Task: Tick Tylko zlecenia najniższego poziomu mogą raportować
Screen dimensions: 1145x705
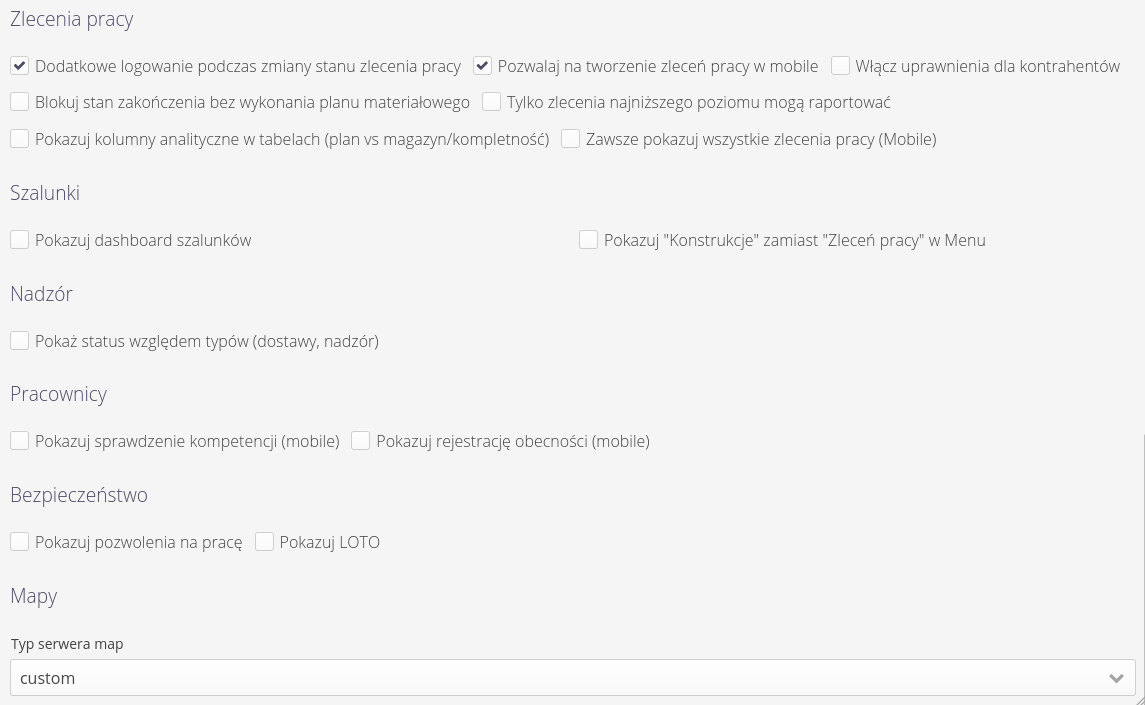Action: (492, 102)
